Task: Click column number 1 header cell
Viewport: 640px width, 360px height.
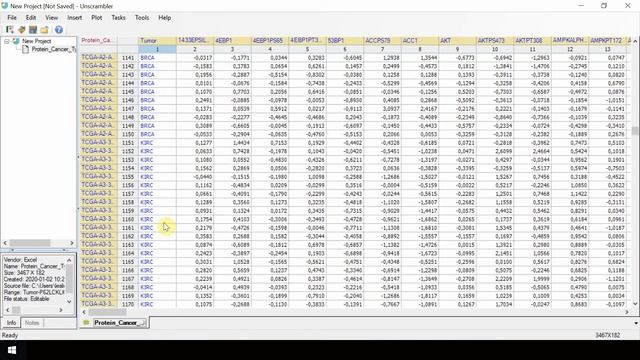Action: click(157, 49)
